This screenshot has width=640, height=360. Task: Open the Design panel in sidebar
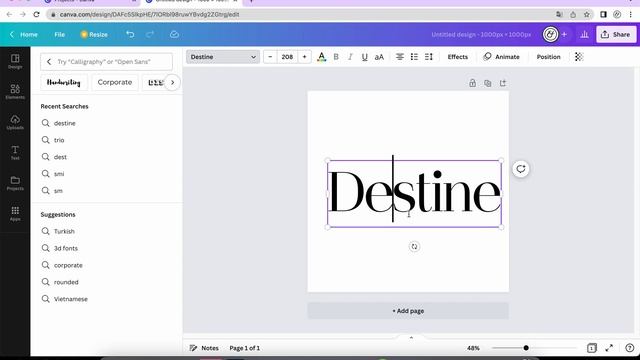(x=15, y=61)
